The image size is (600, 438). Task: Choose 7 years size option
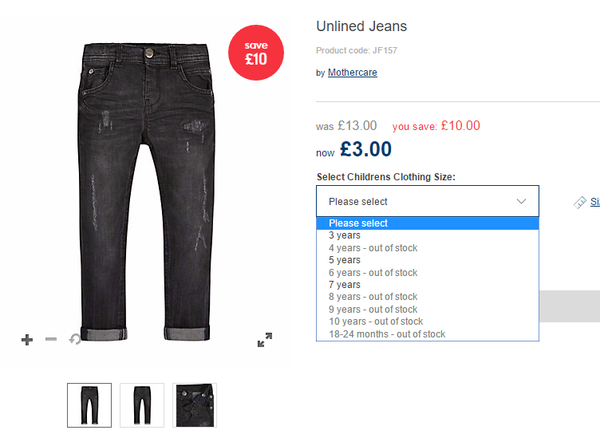(x=427, y=285)
